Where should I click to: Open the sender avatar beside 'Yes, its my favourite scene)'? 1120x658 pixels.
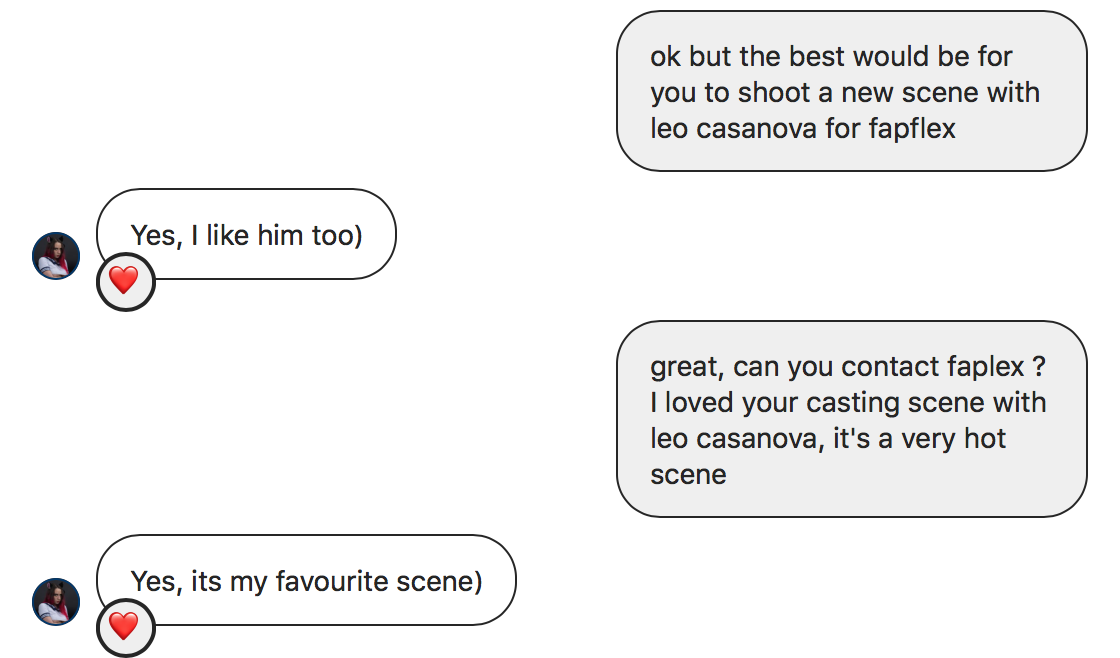click(x=56, y=602)
